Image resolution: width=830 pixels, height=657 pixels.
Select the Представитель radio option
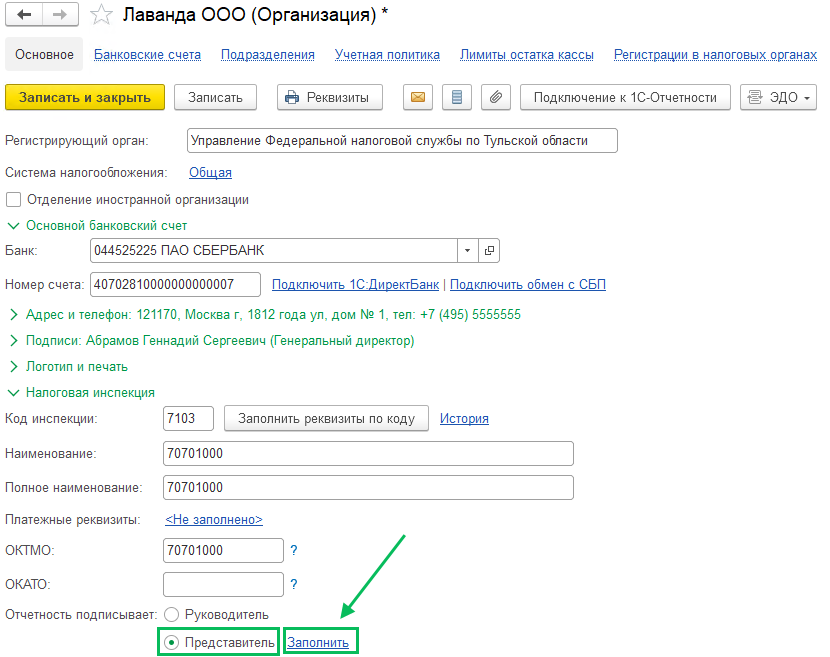[171, 642]
